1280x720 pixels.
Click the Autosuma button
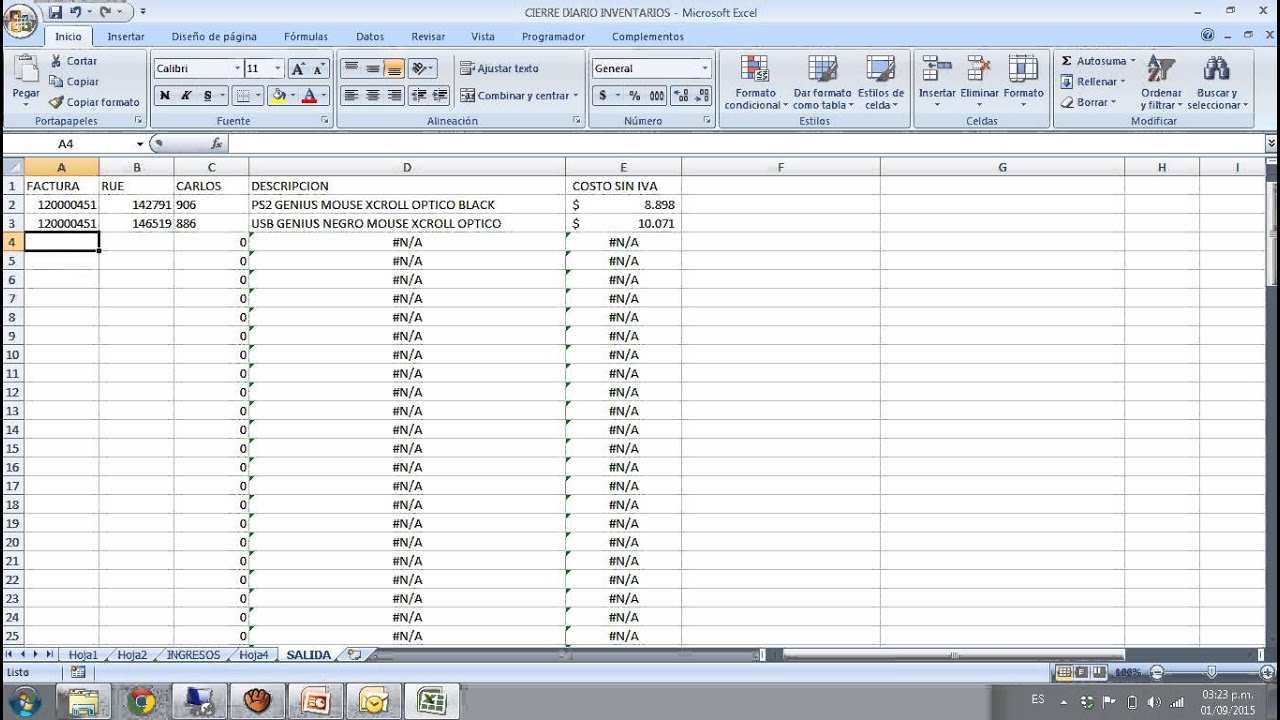[1094, 61]
